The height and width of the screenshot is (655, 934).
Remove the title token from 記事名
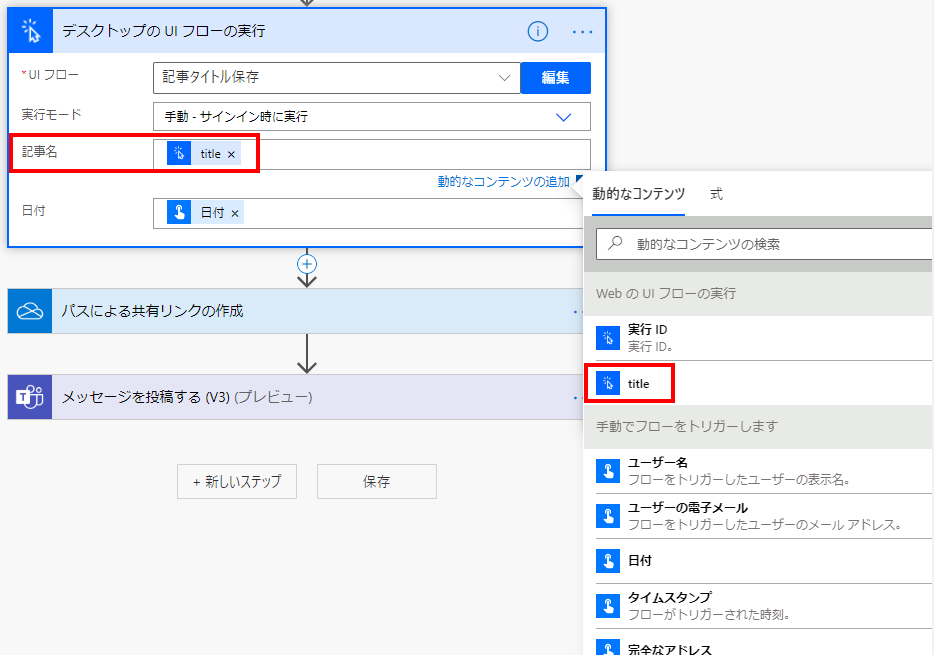231,154
